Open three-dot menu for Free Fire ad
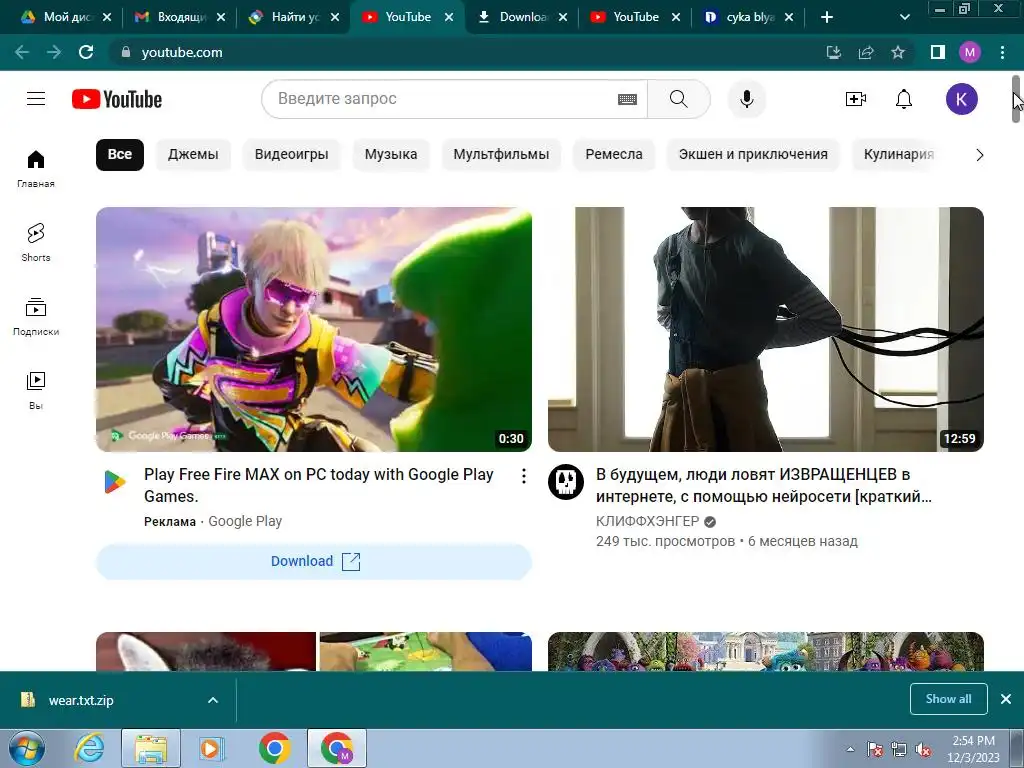1024x768 pixels. pos(524,476)
